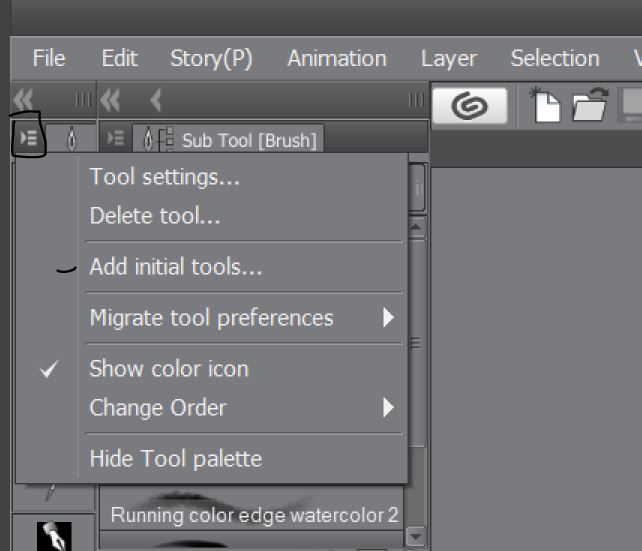Click the single left arrow on Sub Tool dock
This screenshot has width=642, height=551.
[x=156, y=100]
